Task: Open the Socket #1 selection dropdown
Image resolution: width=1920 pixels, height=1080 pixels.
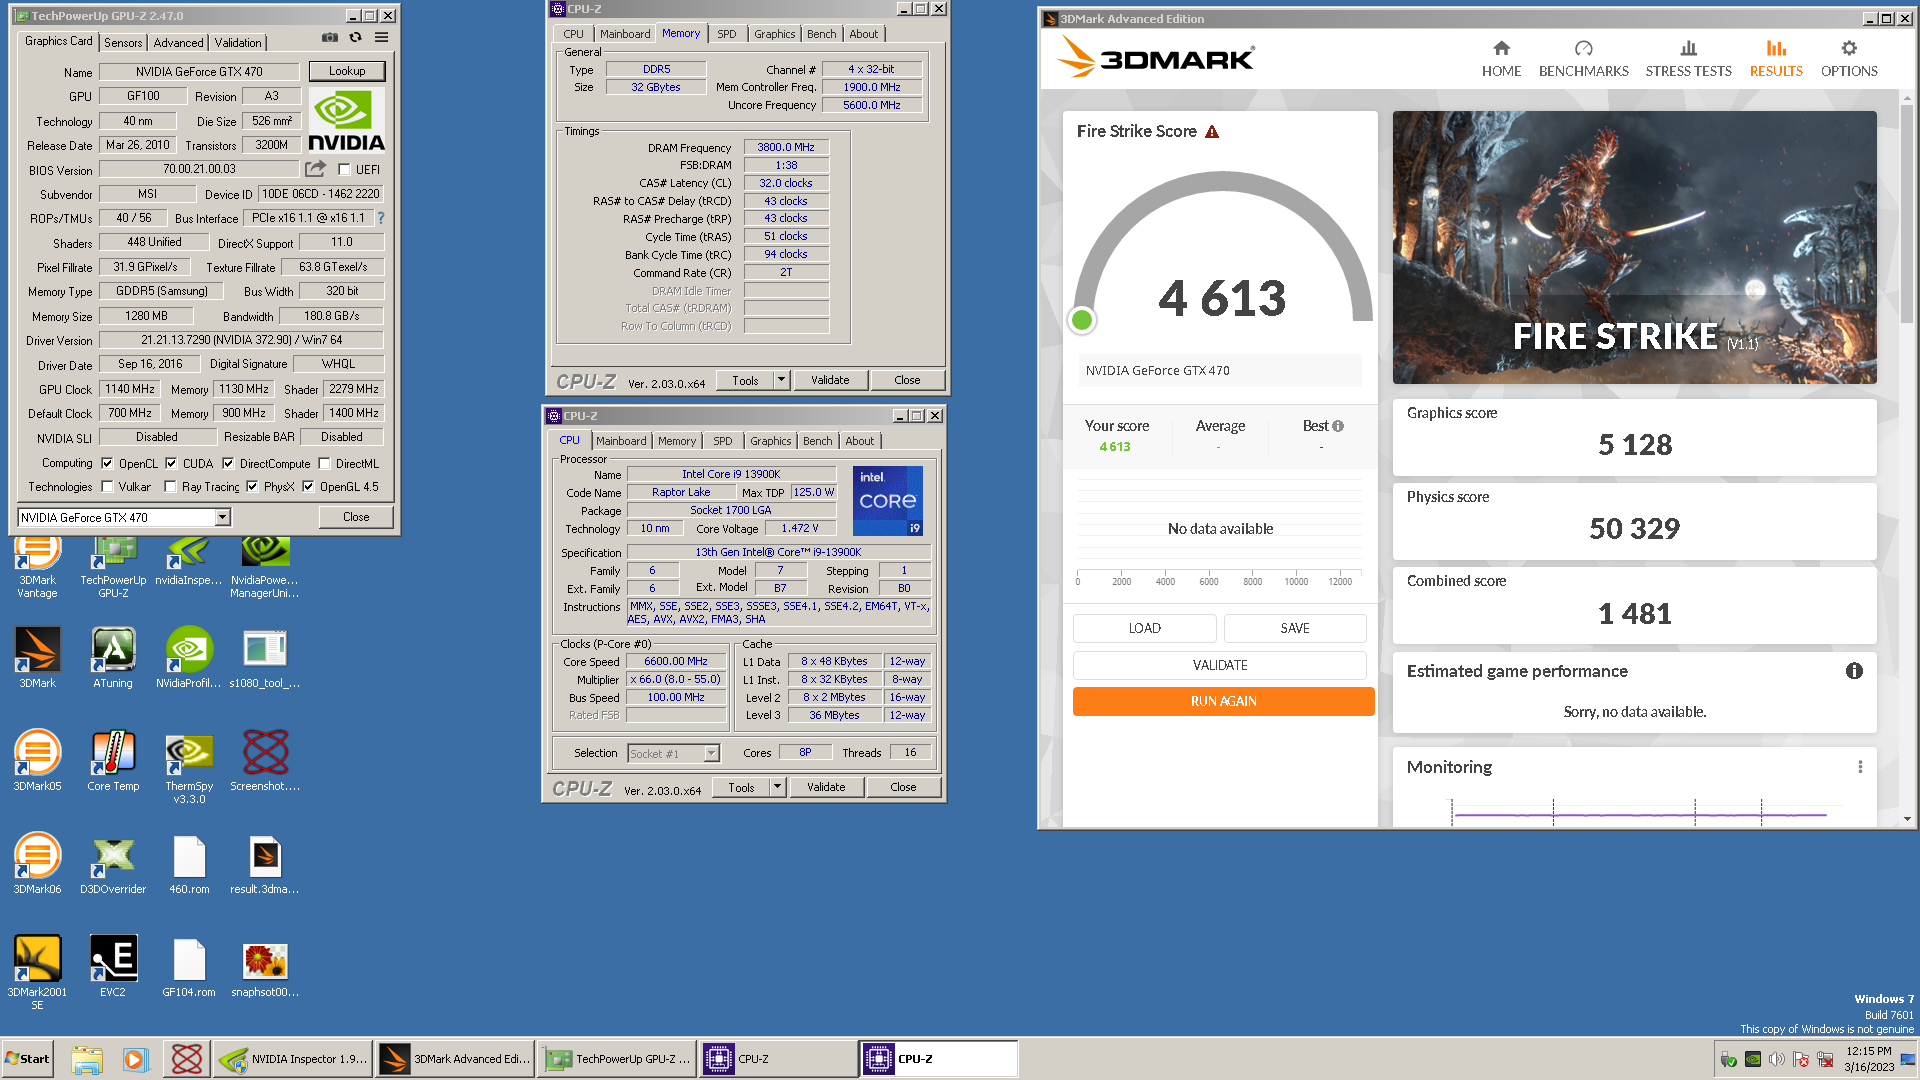Action: [712, 753]
